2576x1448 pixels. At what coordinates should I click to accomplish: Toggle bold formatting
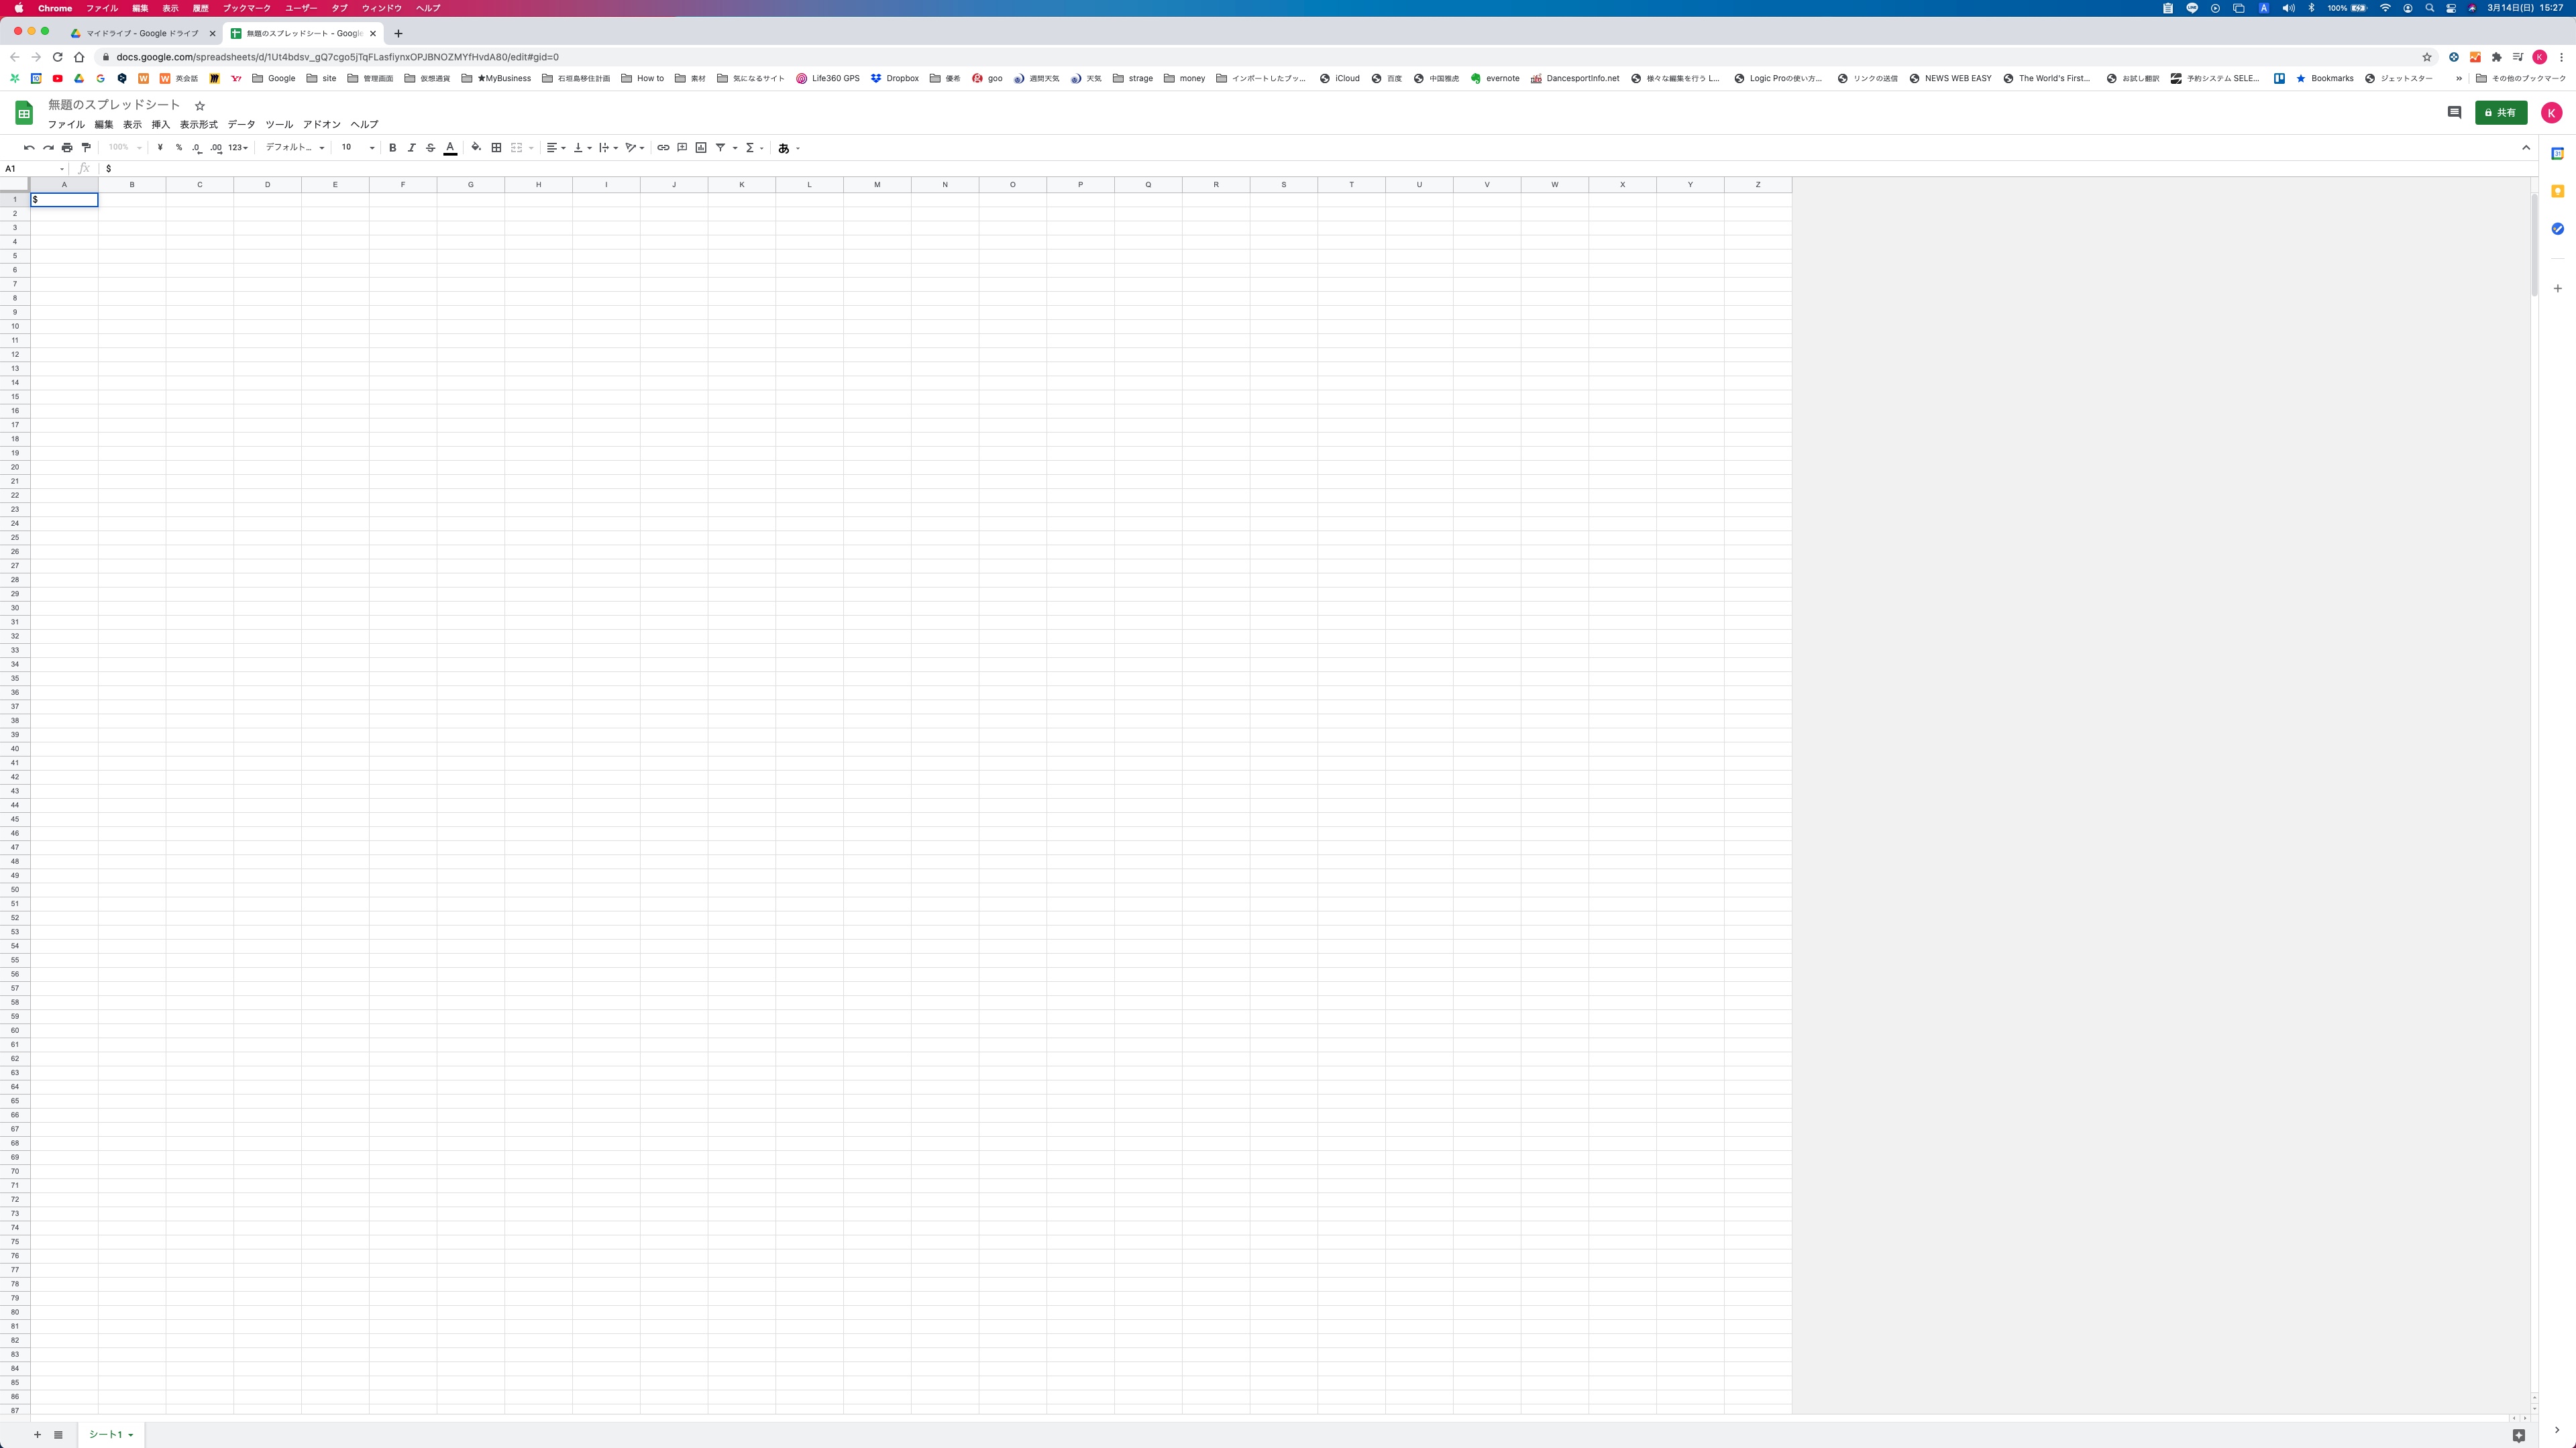coord(392,148)
